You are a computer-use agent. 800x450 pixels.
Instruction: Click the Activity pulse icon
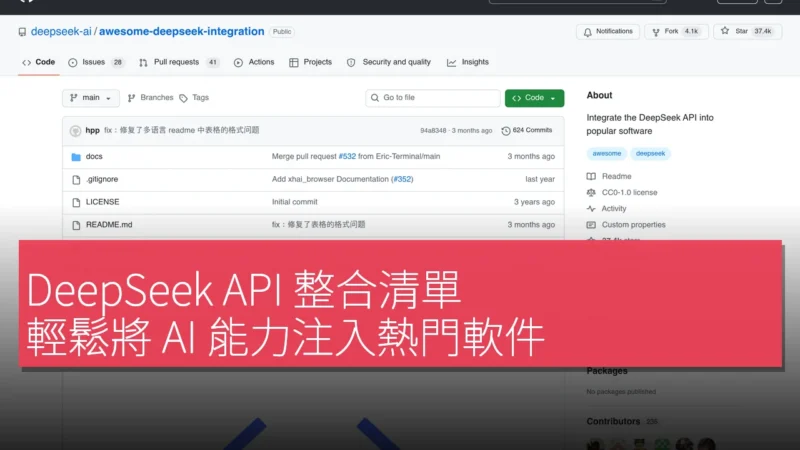click(591, 209)
